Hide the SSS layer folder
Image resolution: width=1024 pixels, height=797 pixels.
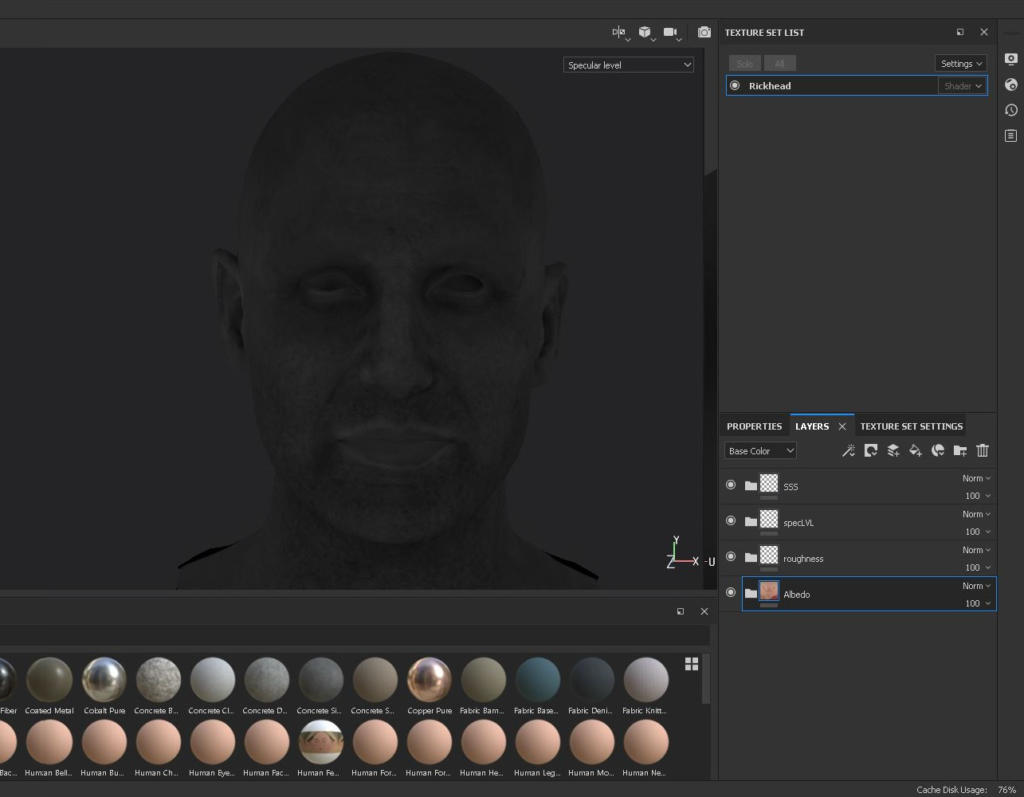[731, 485]
